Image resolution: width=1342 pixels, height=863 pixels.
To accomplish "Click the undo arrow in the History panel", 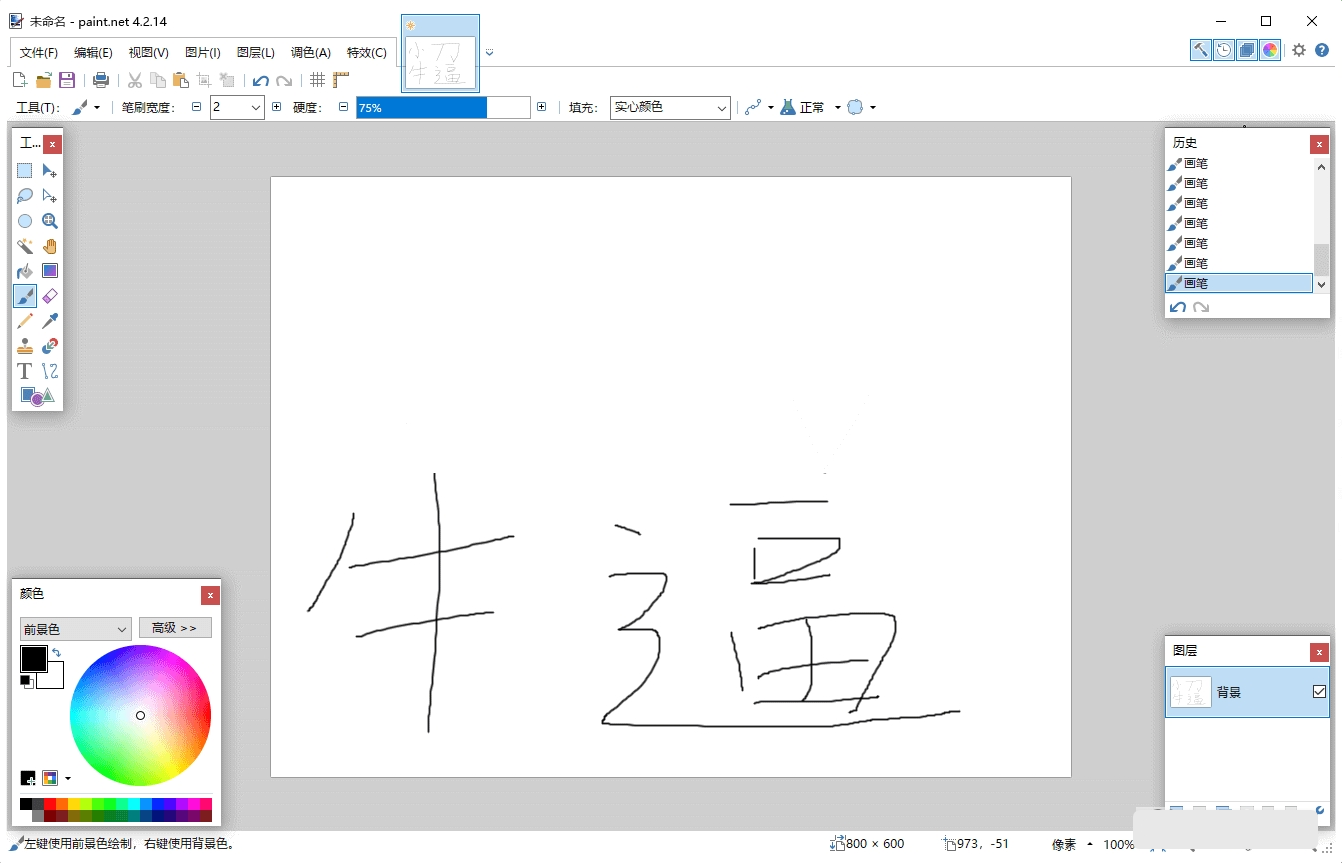I will 1178,307.
